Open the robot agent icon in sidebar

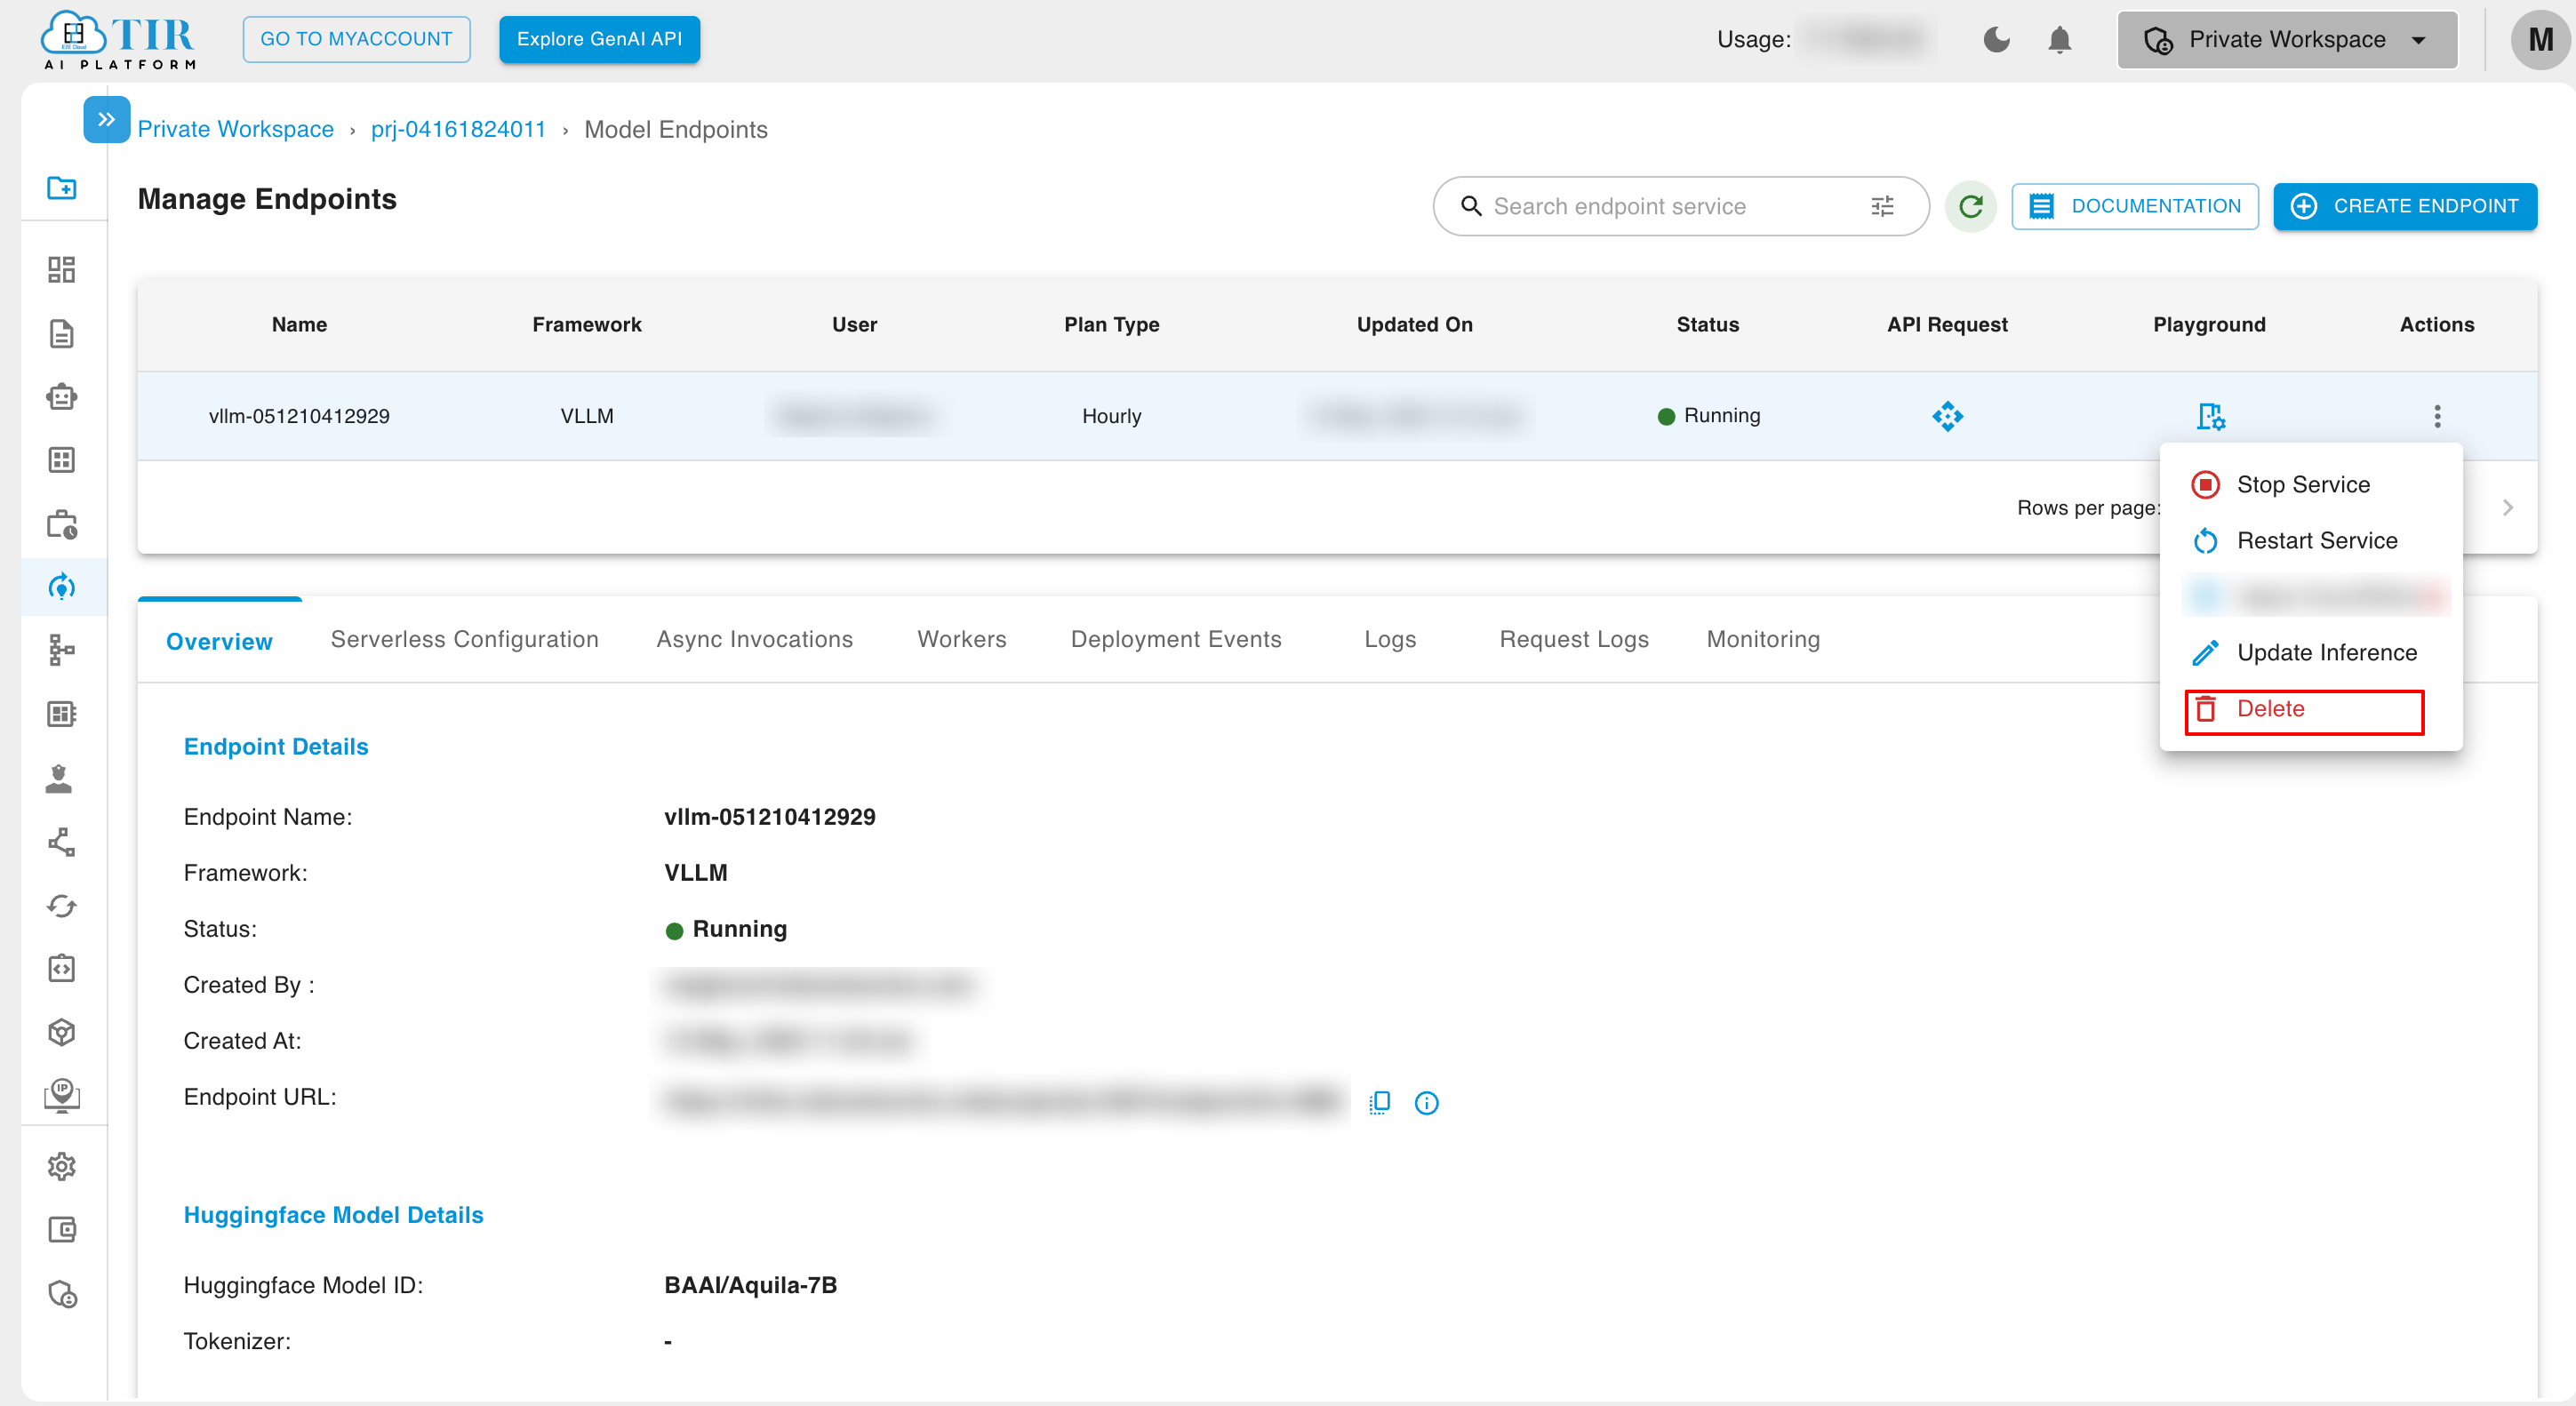click(x=62, y=397)
